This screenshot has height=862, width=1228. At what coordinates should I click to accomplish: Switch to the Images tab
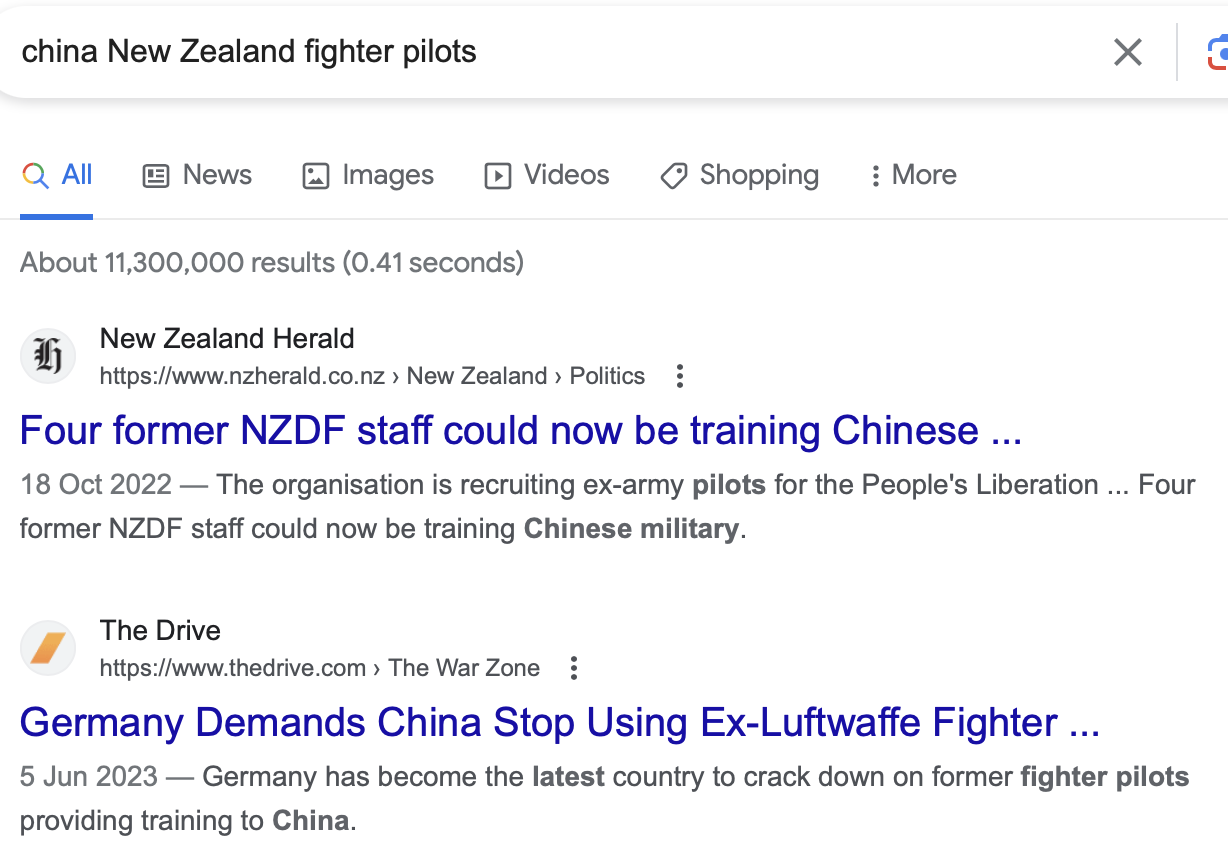(368, 175)
